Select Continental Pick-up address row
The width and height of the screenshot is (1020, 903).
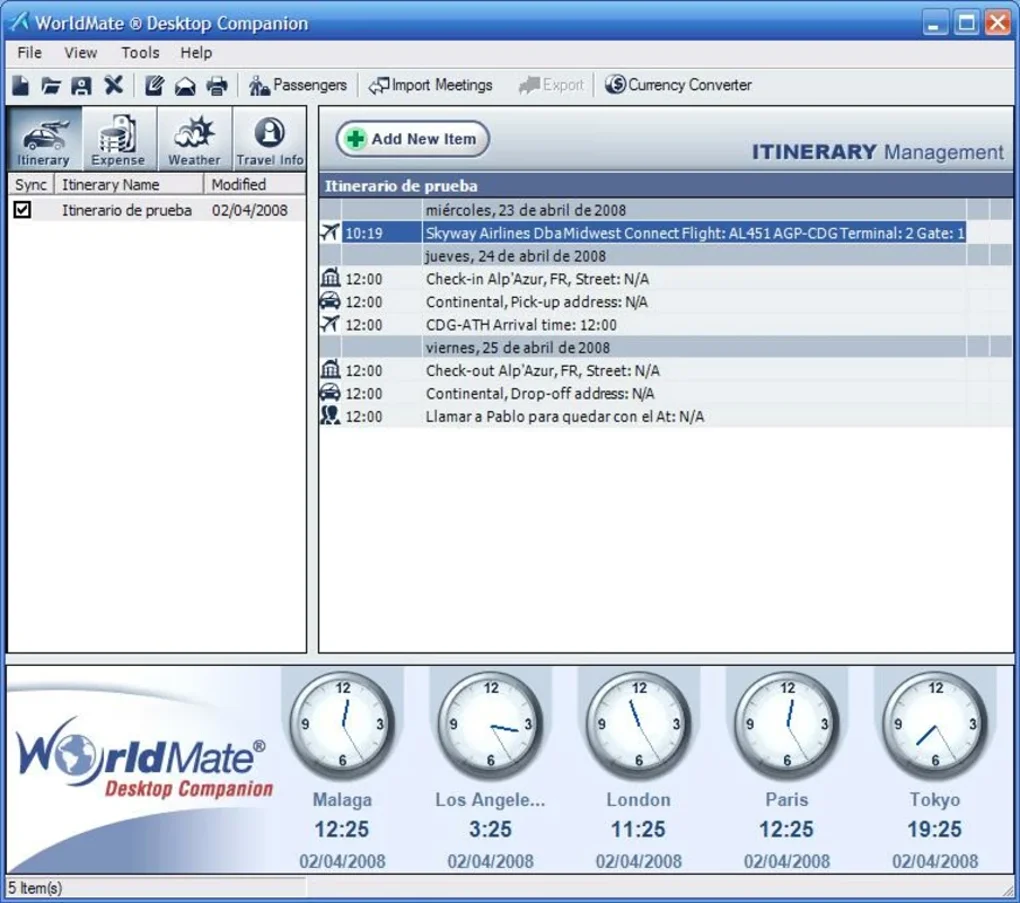[665, 302]
